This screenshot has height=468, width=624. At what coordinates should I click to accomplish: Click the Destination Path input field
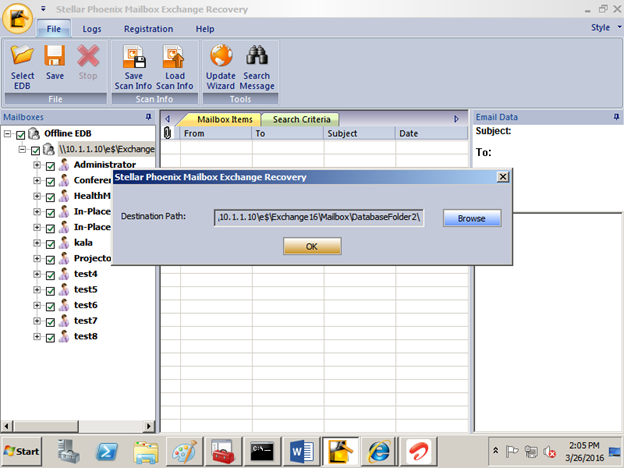(x=319, y=218)
